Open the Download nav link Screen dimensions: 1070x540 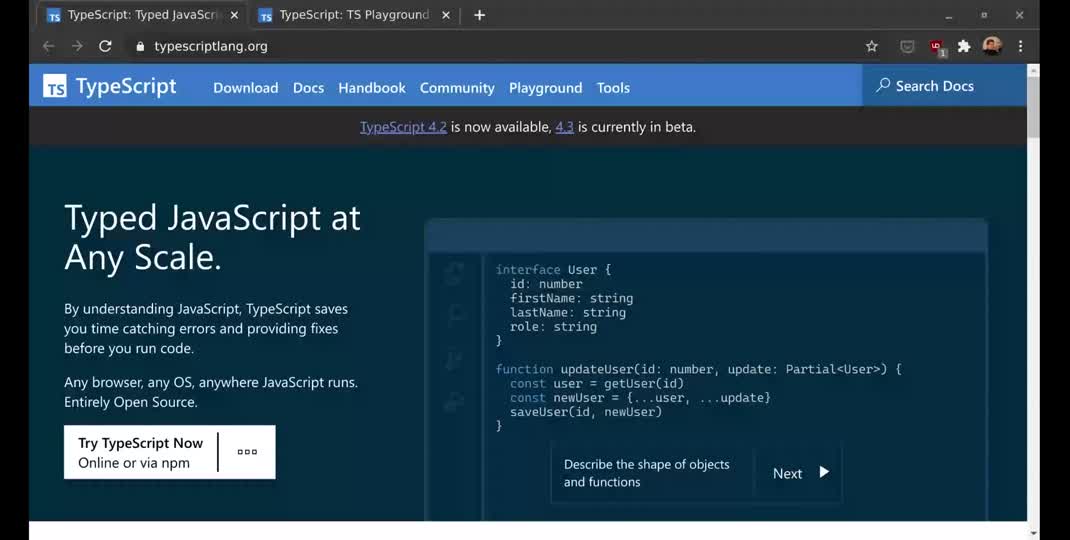tap(246, 87)
